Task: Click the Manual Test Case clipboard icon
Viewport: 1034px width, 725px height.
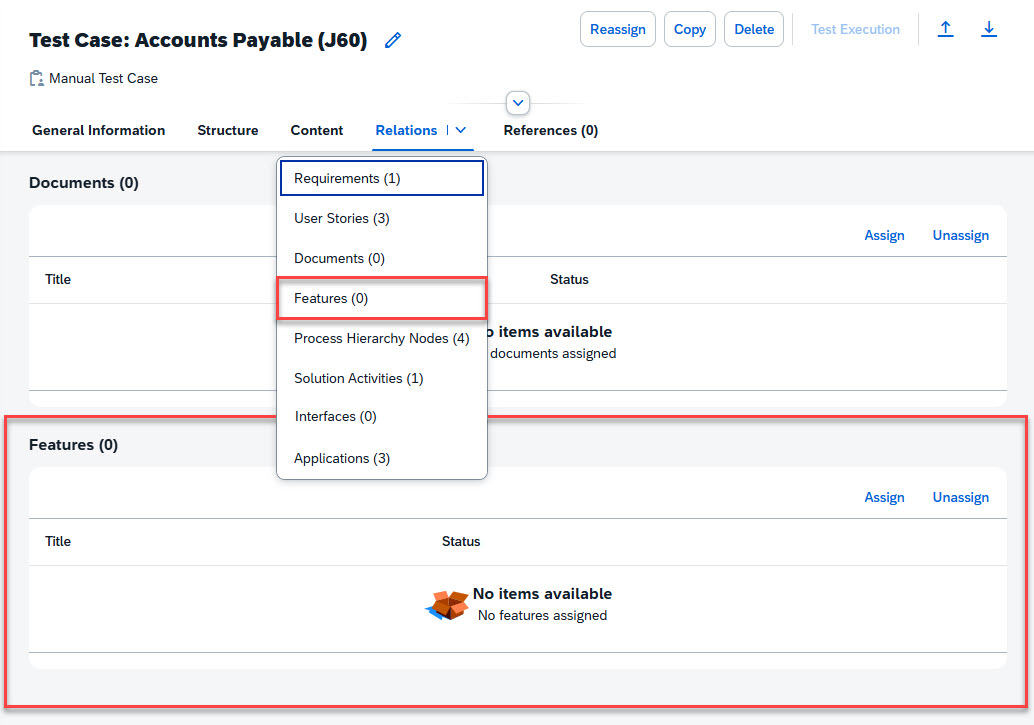Action: [36, 79]
